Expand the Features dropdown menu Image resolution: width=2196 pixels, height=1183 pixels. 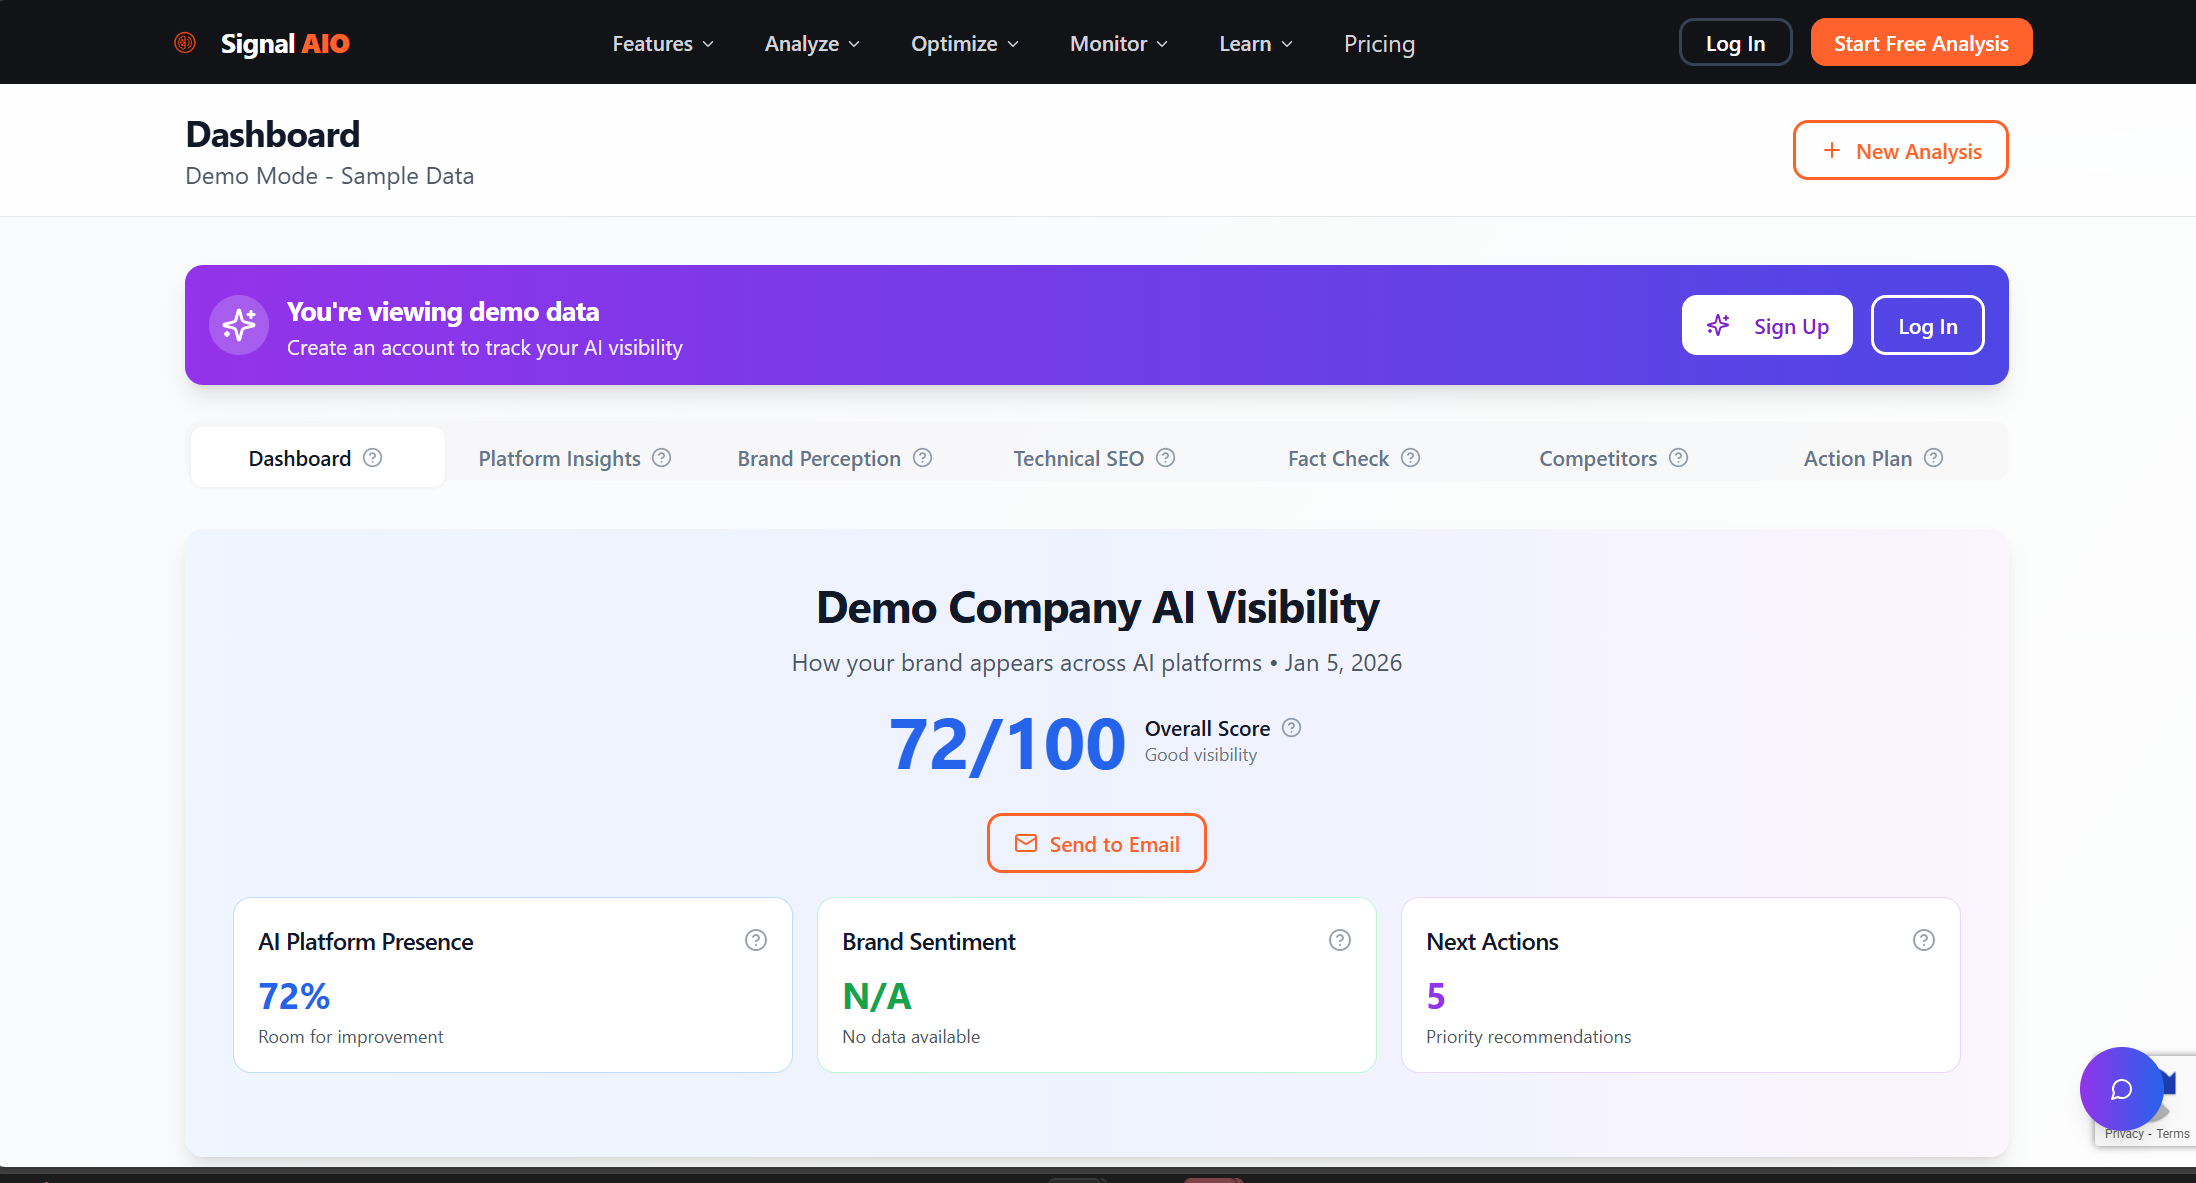coord(663,44)
